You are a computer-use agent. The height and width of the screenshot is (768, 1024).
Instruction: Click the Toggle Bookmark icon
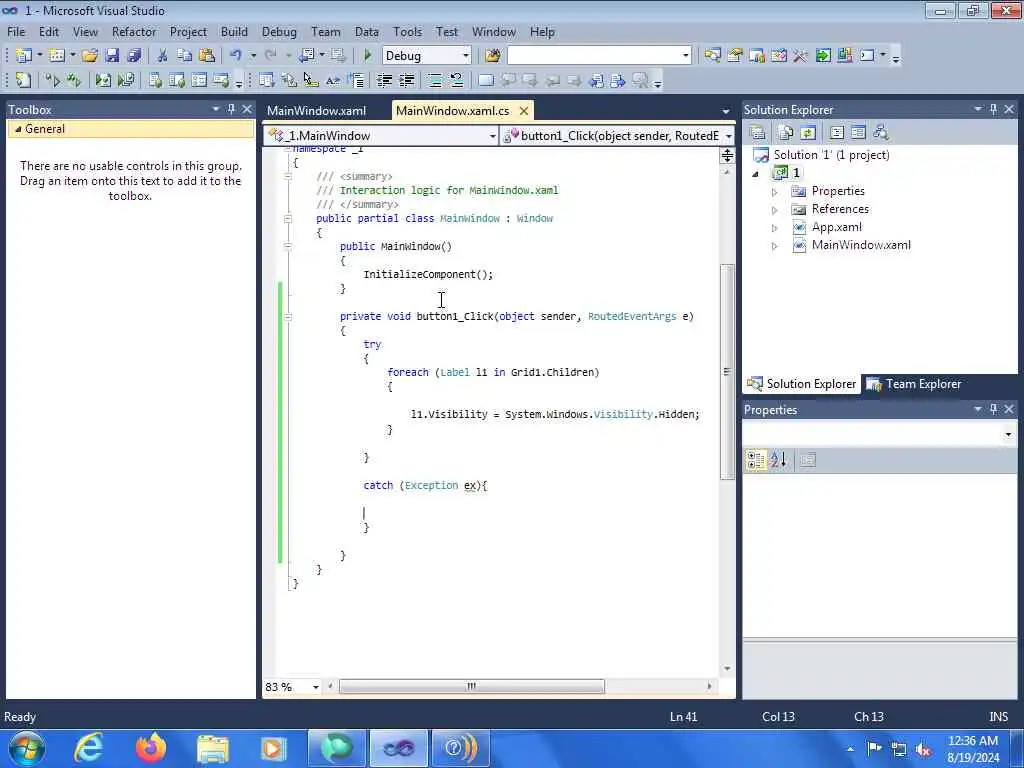point(485,80)
